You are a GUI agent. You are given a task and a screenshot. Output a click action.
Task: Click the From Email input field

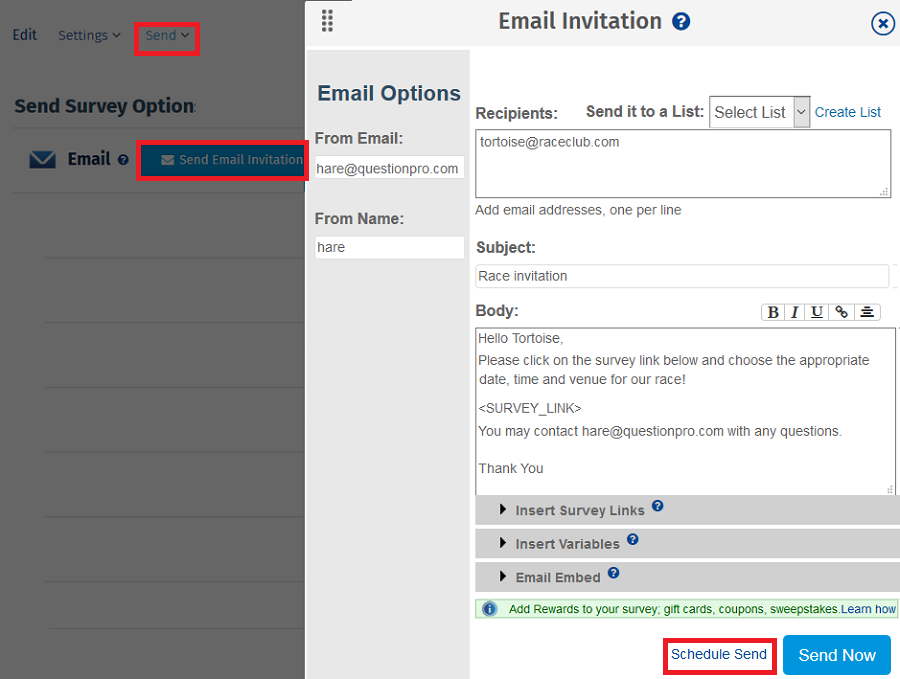pos(389,168)
